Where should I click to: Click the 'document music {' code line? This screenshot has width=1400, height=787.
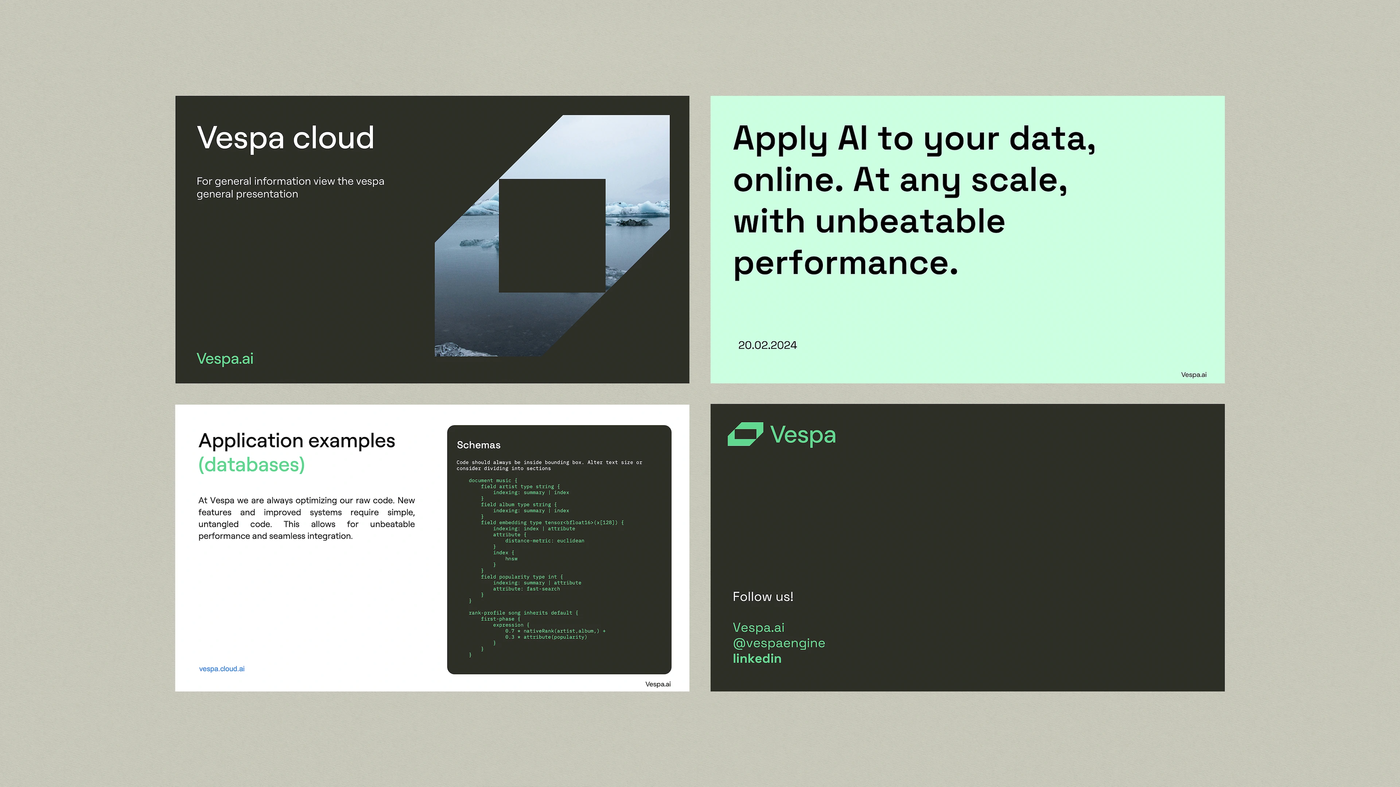(x=493, y=480)
